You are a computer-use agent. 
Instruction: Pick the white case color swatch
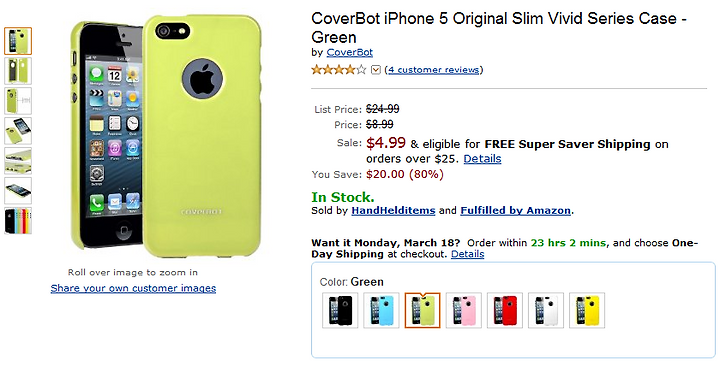click(x=546, y=310)
